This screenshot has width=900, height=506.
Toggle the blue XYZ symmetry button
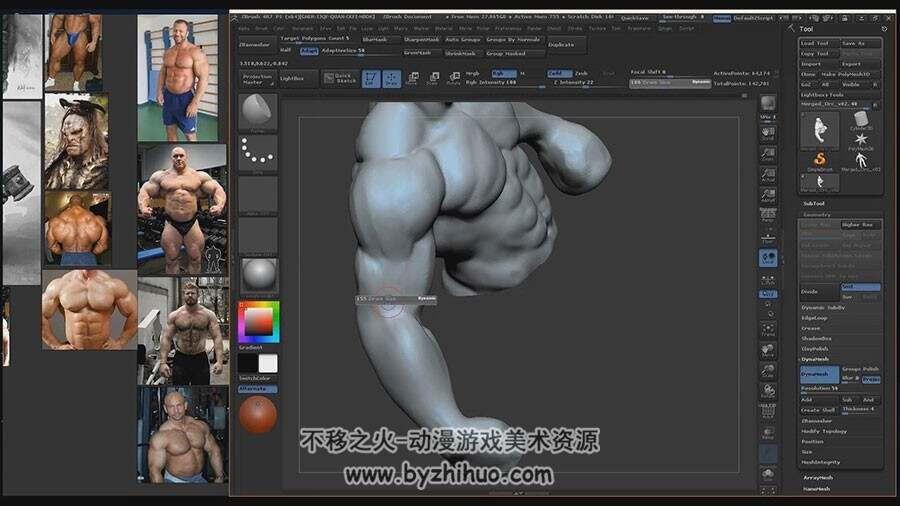768,294
